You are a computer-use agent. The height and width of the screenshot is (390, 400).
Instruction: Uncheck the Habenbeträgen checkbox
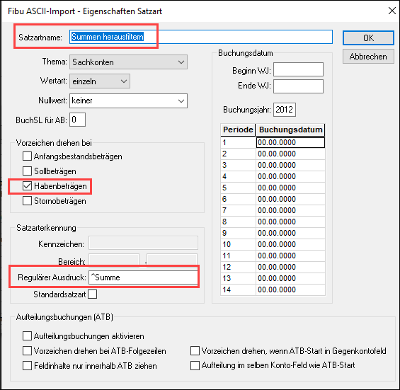pyautogui.click(x=27, y=186)
